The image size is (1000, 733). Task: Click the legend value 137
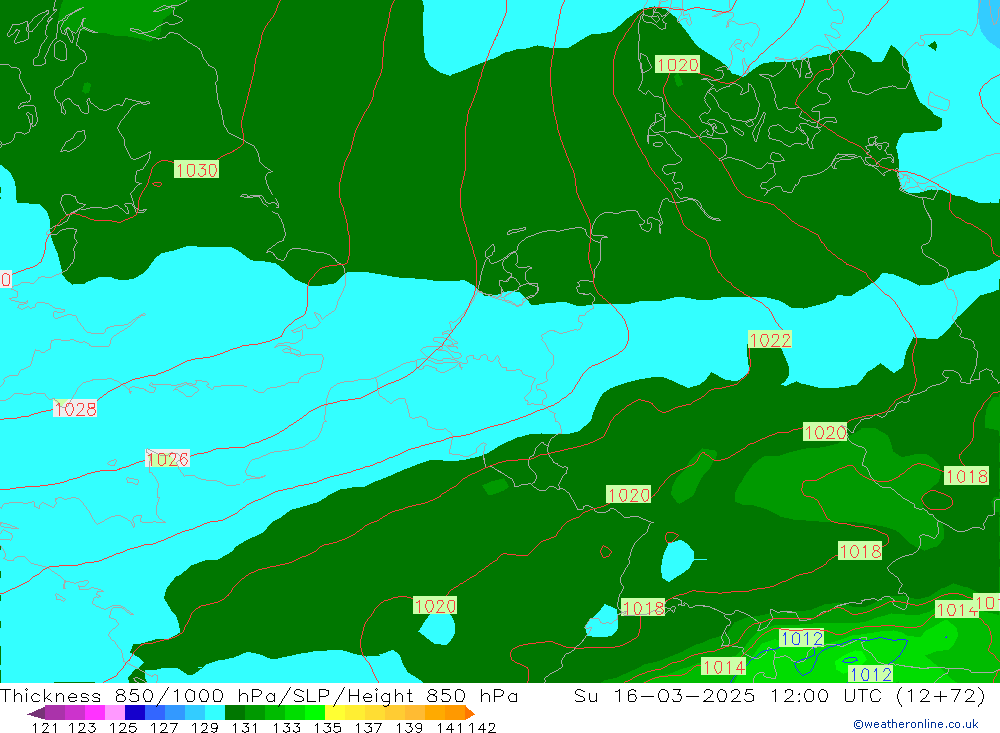368,727
